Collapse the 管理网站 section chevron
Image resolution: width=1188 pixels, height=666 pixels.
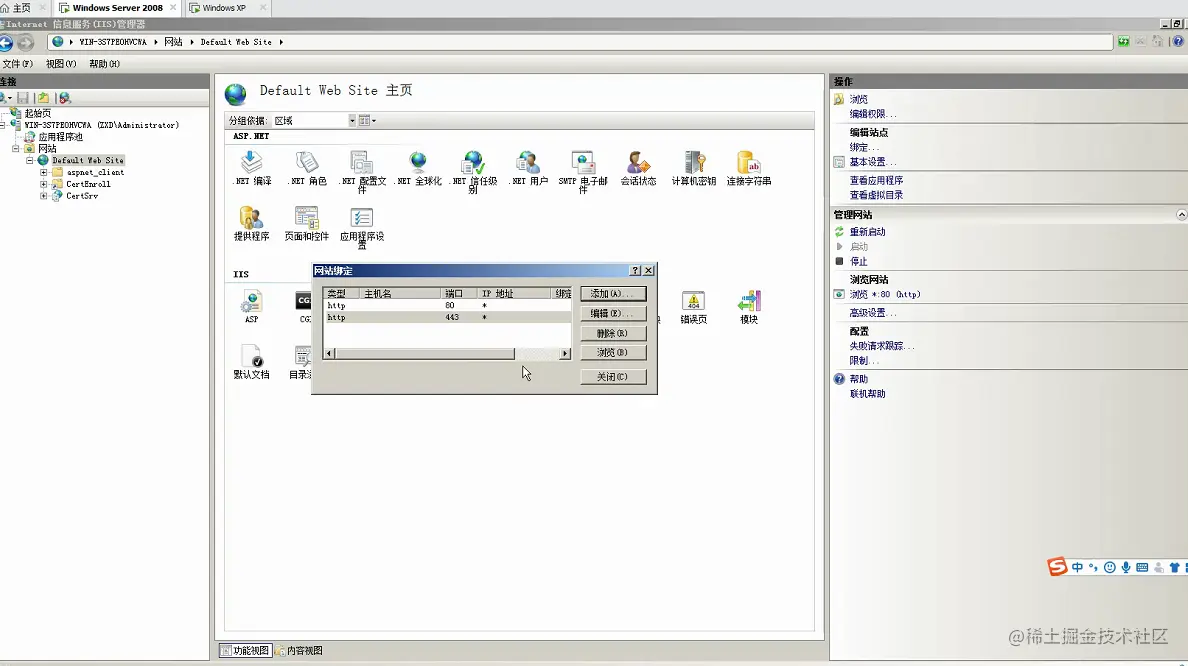pos(1181,215)
